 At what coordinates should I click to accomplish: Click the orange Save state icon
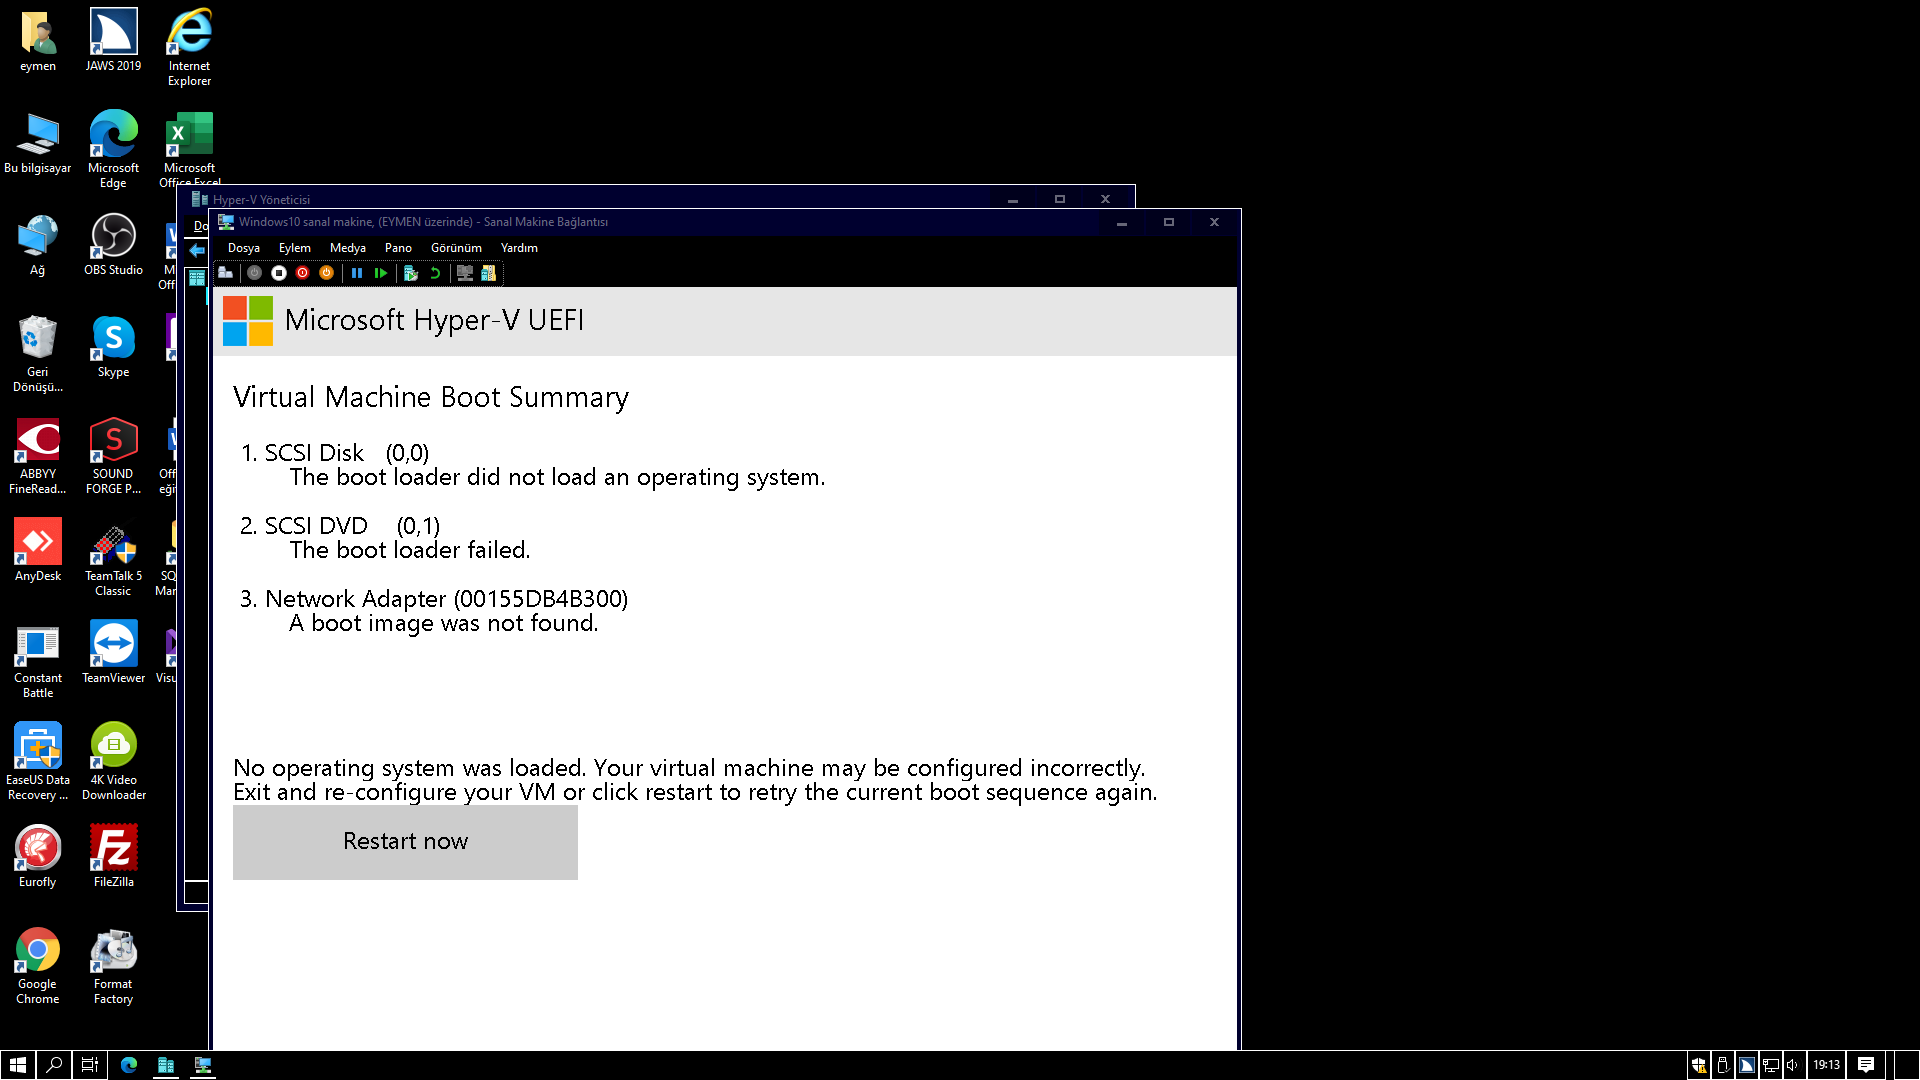point(326,273)
